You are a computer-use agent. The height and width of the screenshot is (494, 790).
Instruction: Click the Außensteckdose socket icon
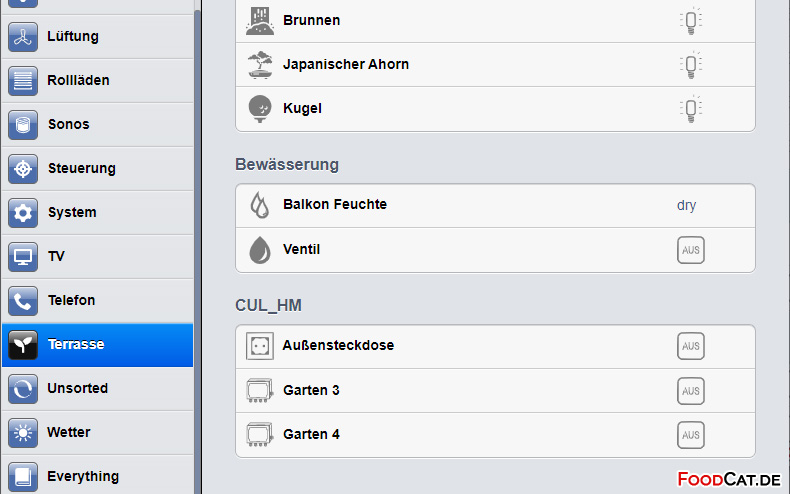click(x=259, y=346)
